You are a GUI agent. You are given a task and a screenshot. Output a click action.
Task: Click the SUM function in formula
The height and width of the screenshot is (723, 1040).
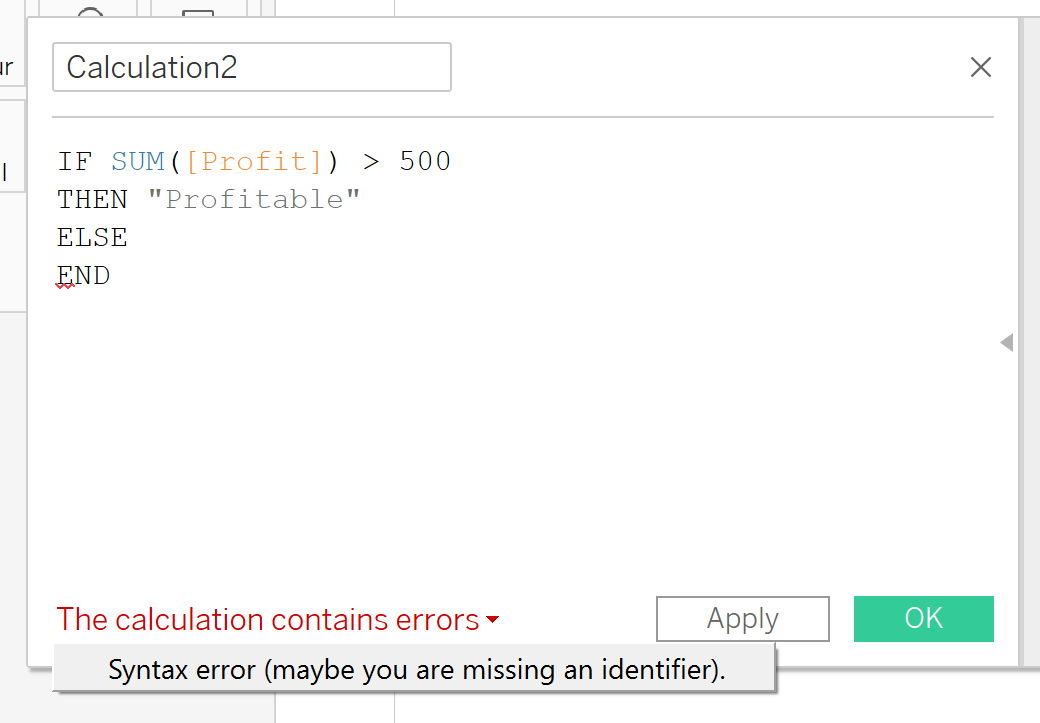pos(137,161)
